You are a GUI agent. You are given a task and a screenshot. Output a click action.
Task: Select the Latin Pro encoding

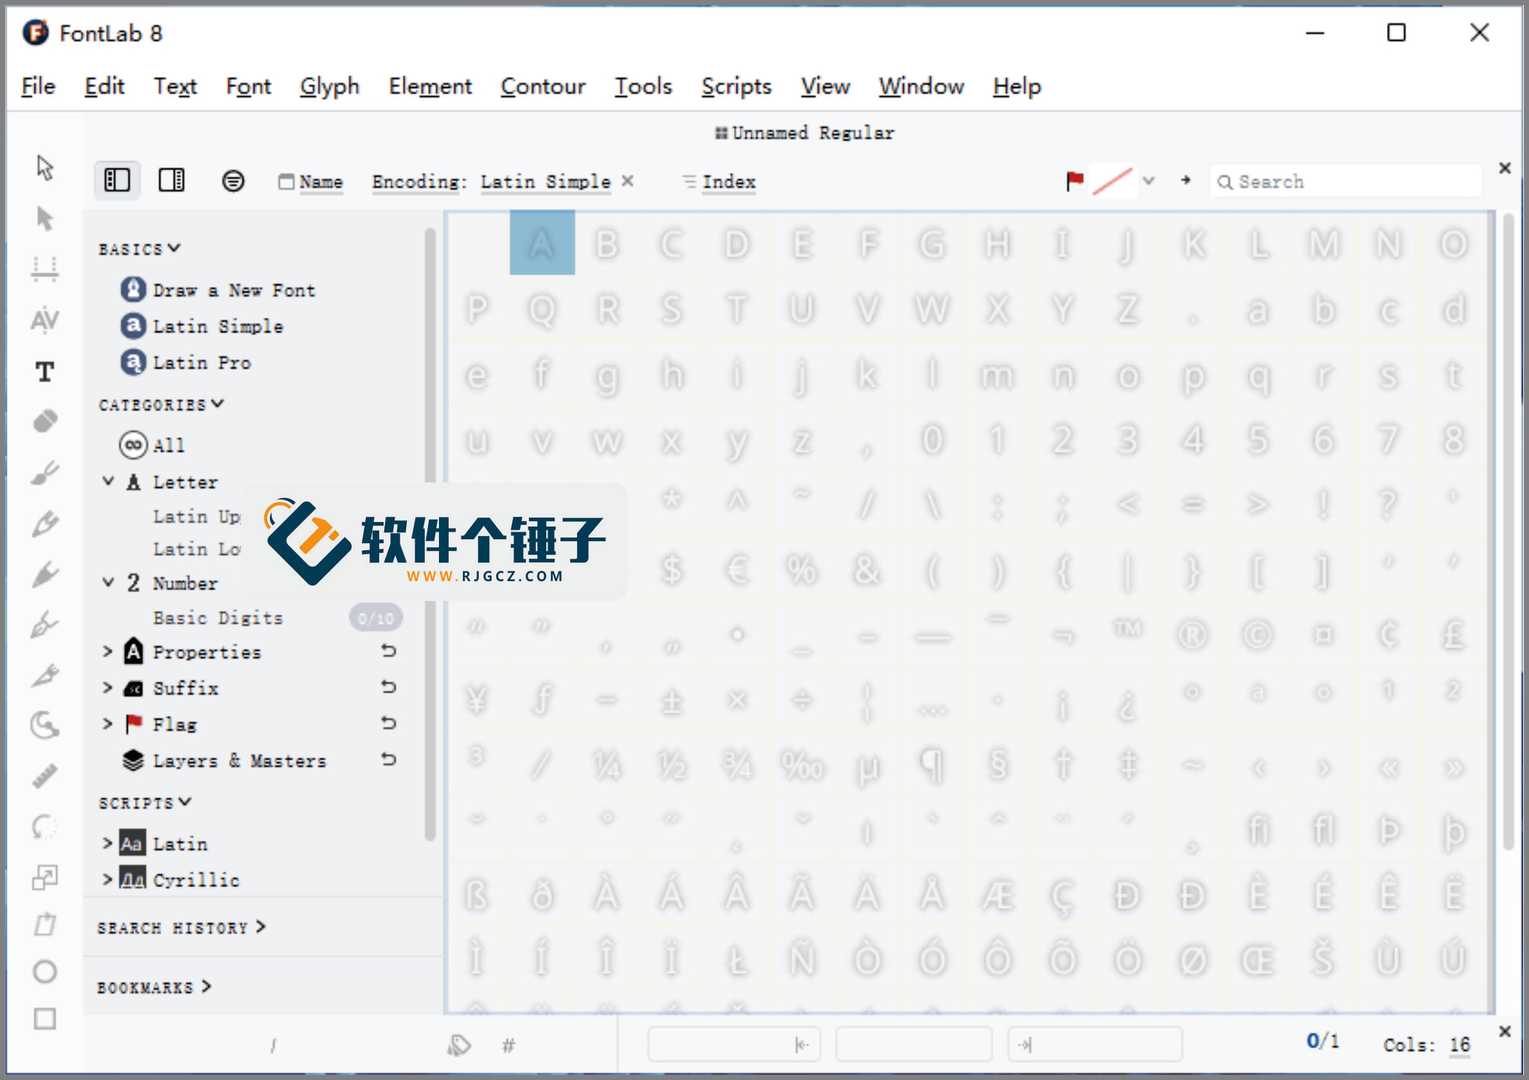[186, 362]
